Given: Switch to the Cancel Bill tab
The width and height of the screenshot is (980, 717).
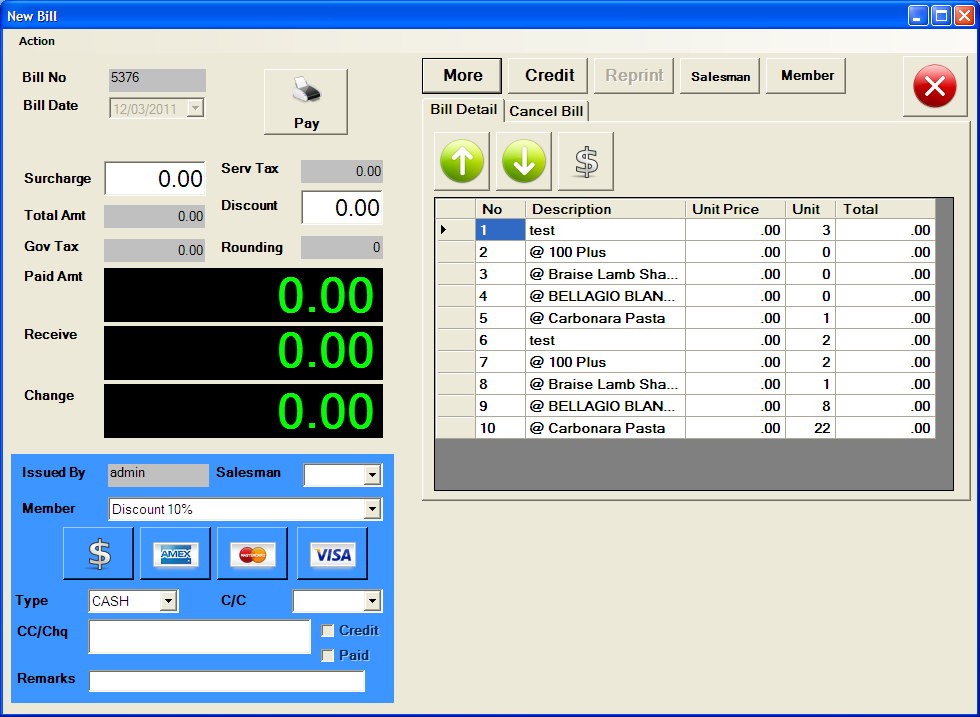Looking at the screenshot, I should click(x=546, y=111).
